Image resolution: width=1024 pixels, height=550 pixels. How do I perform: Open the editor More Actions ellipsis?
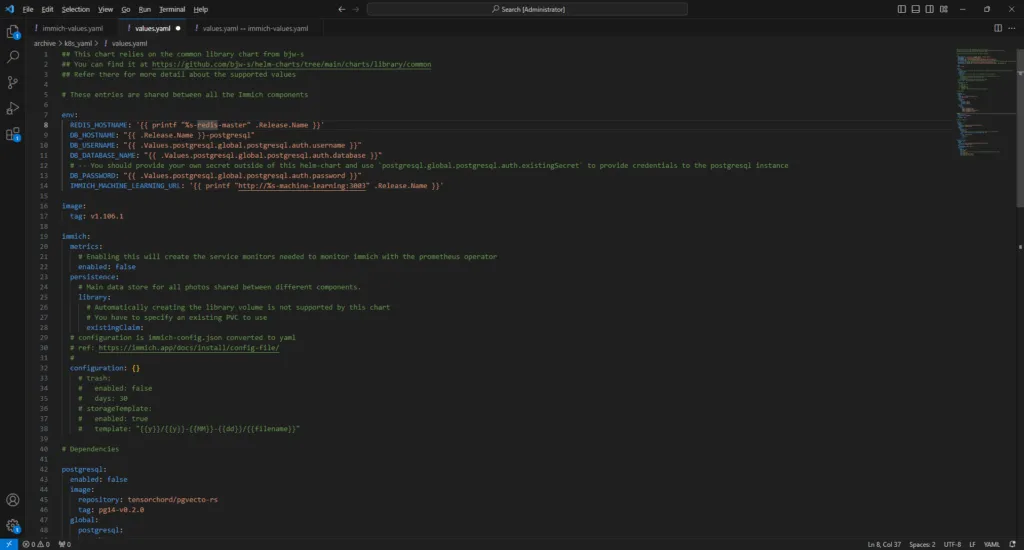1012,28
